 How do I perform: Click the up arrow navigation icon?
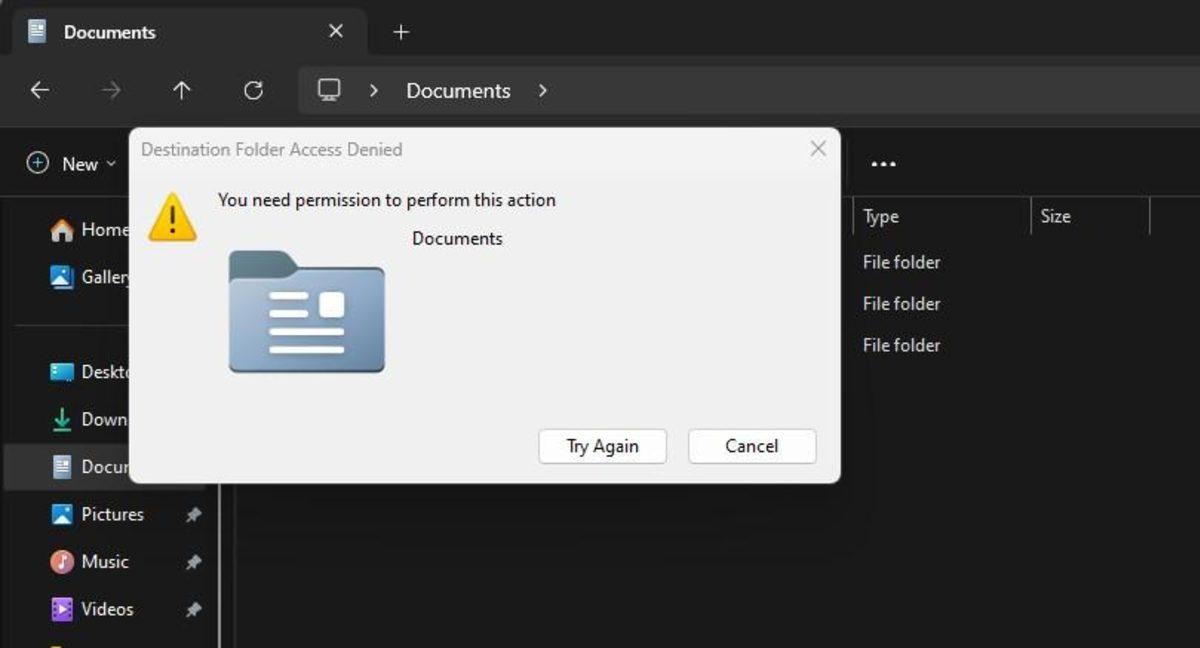coord(181,91)
